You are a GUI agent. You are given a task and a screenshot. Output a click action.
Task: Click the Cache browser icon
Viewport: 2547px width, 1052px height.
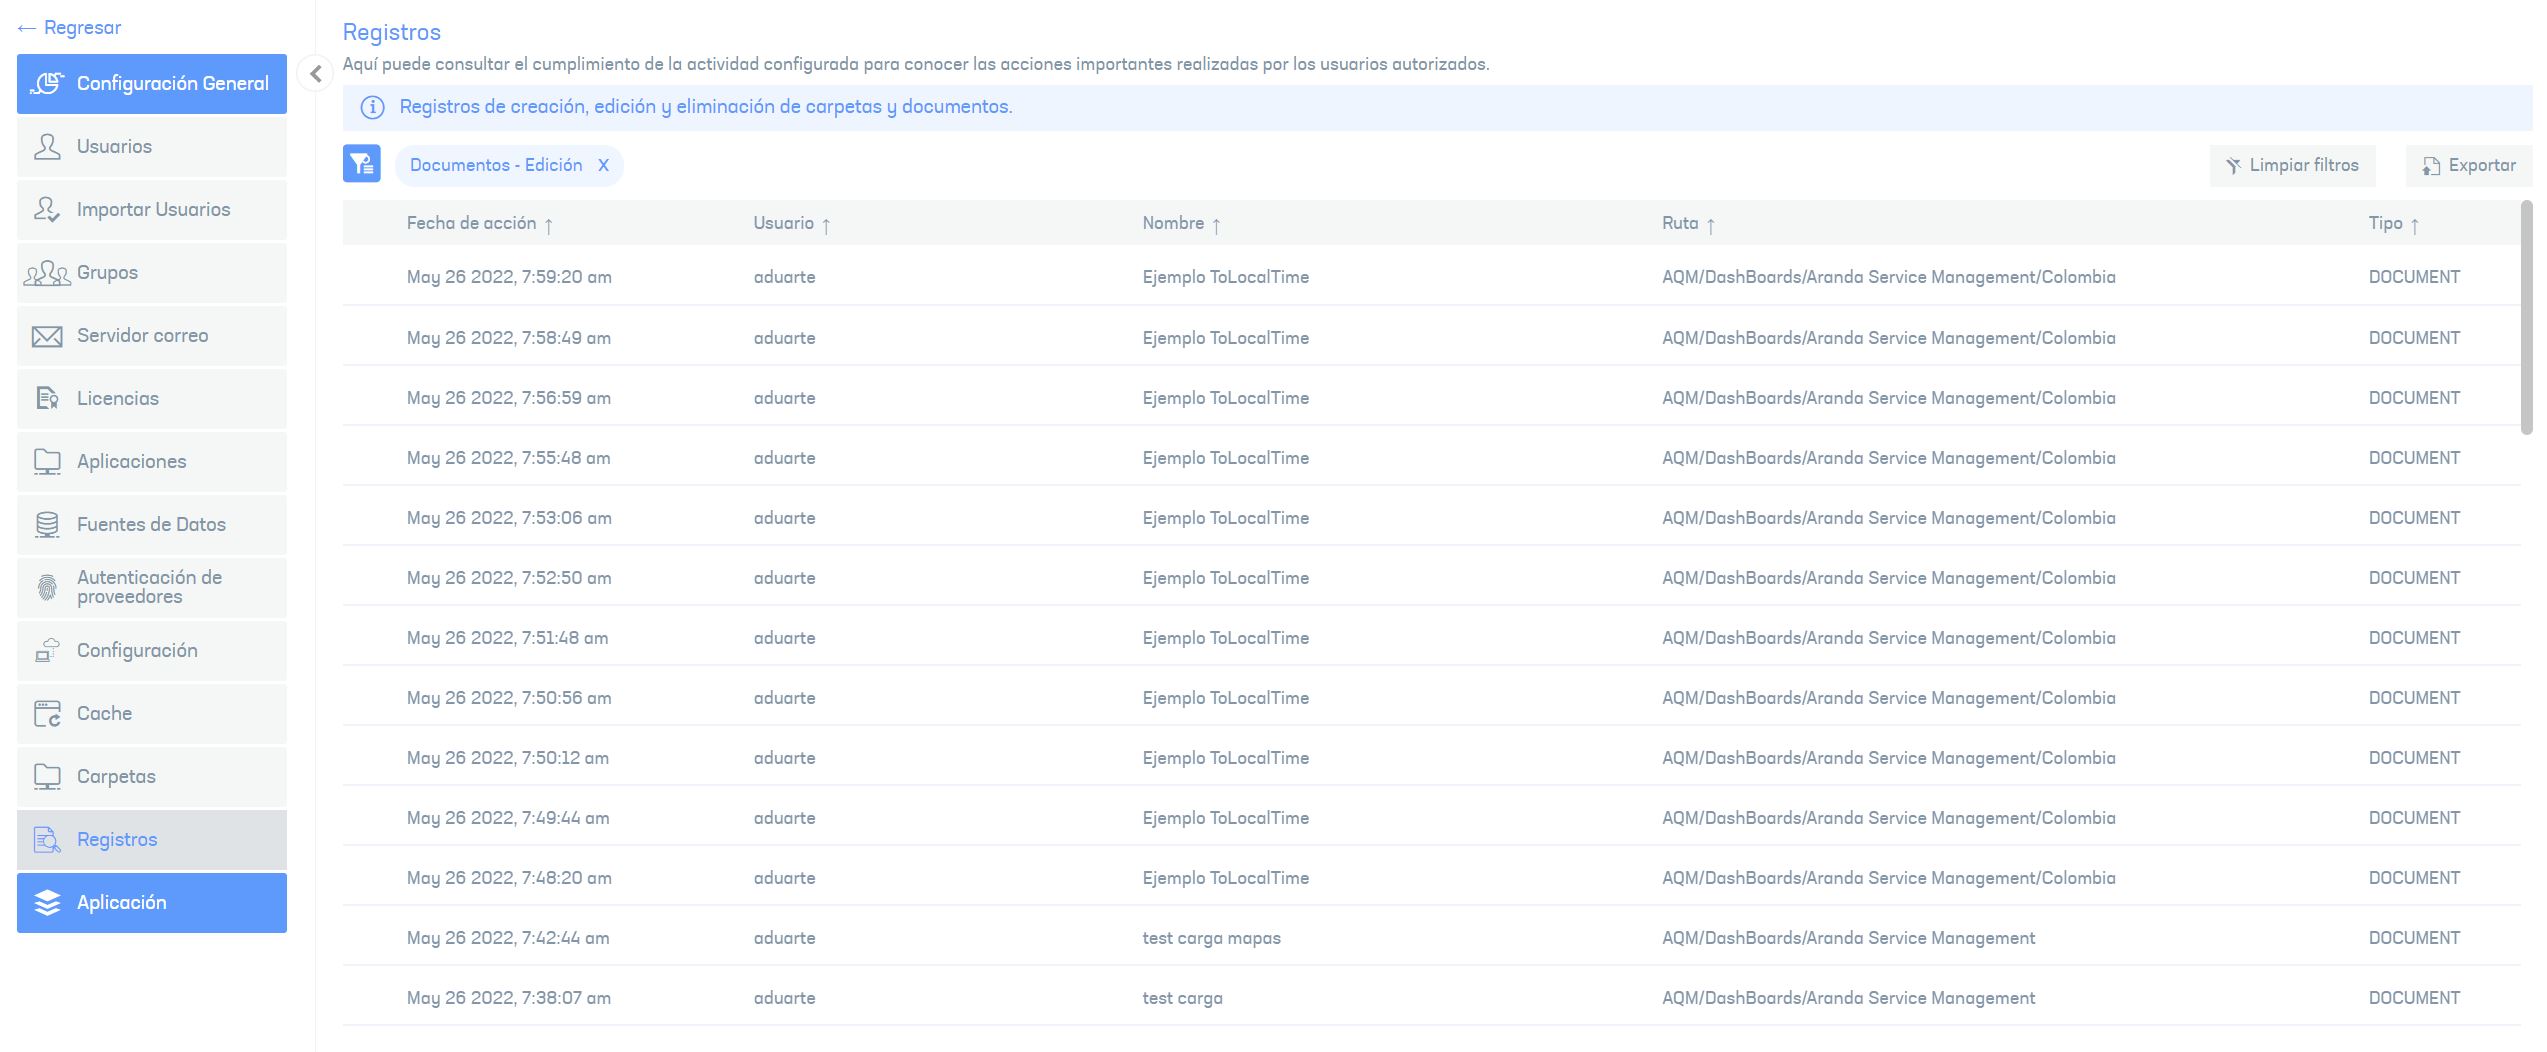(47, 714)
